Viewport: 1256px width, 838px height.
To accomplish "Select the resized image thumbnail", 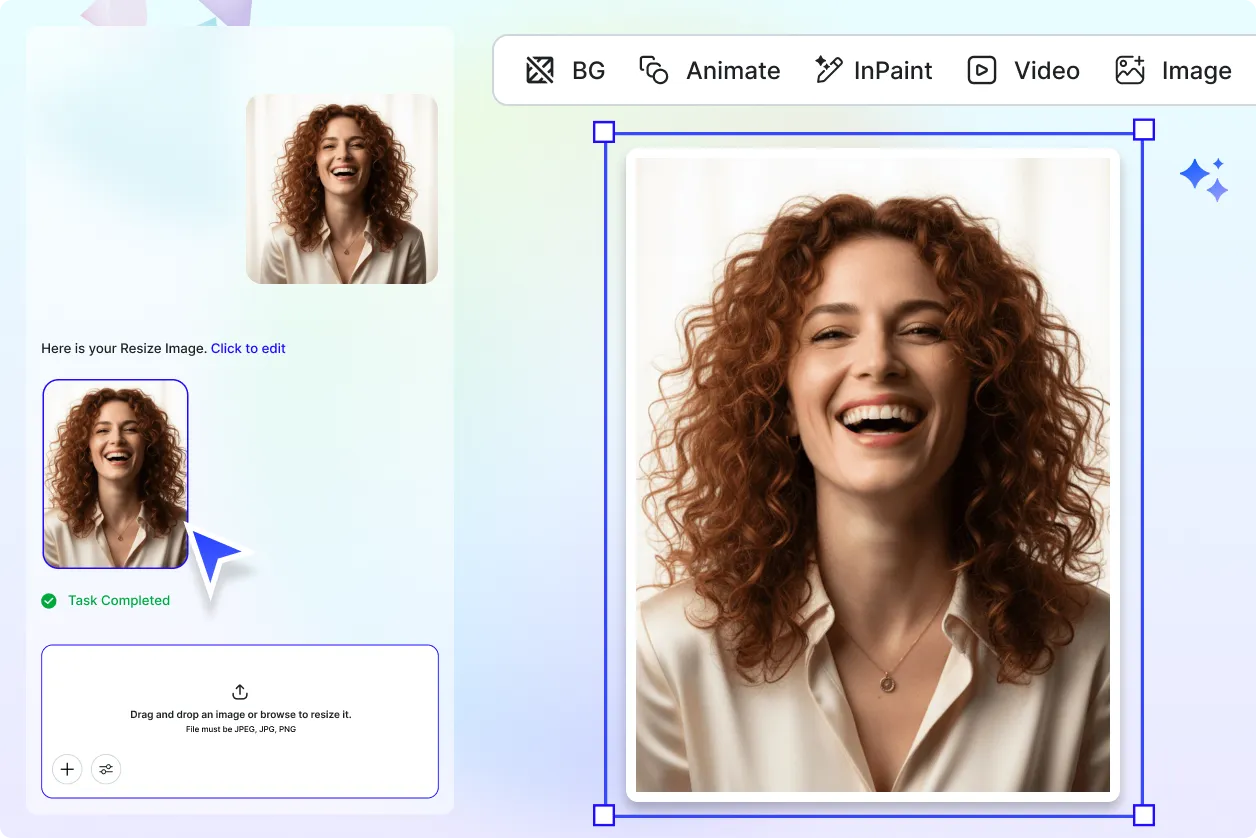I will [115, 474].
